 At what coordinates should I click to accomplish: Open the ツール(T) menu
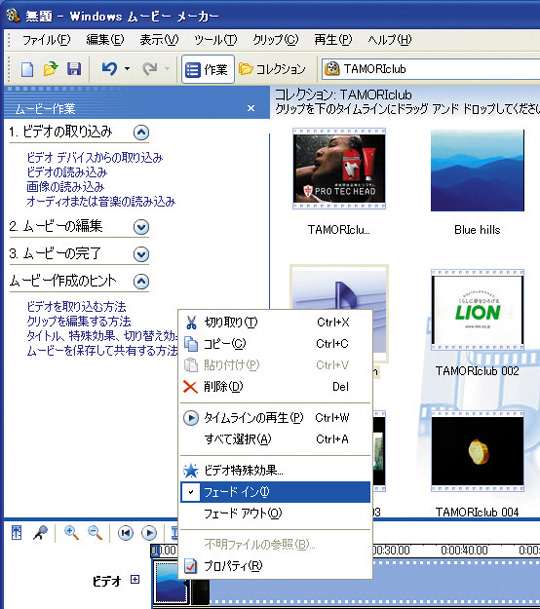click(215, 40)
